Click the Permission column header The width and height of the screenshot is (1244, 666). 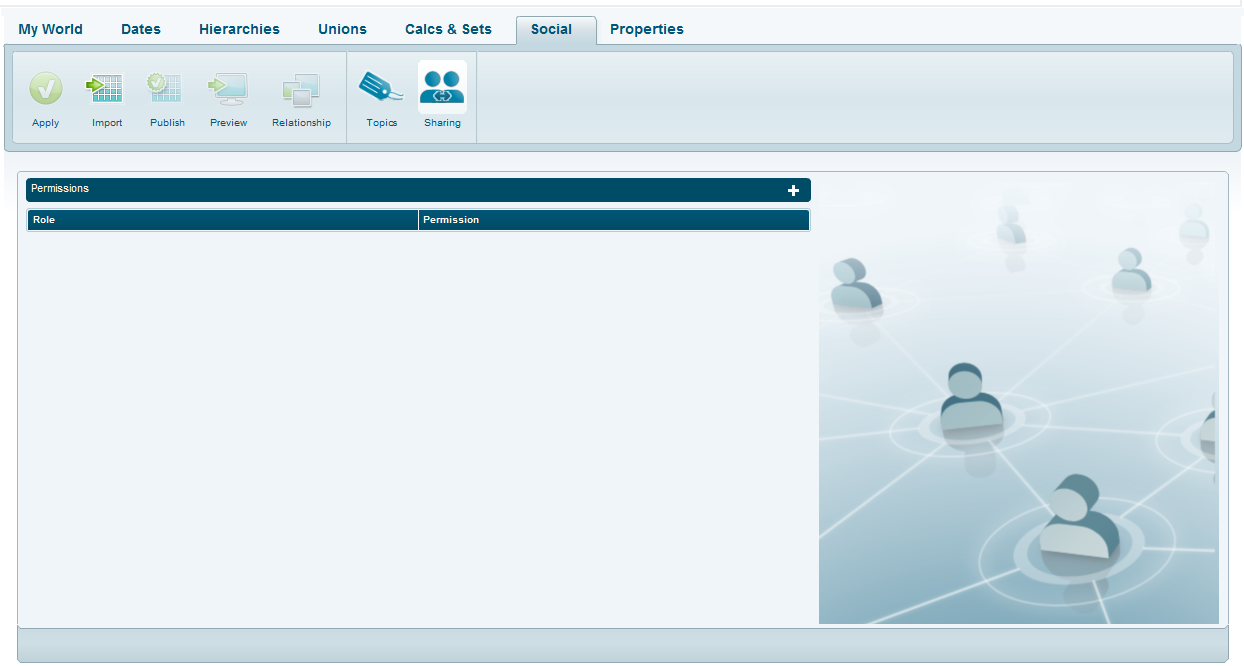tap(613, 220)
